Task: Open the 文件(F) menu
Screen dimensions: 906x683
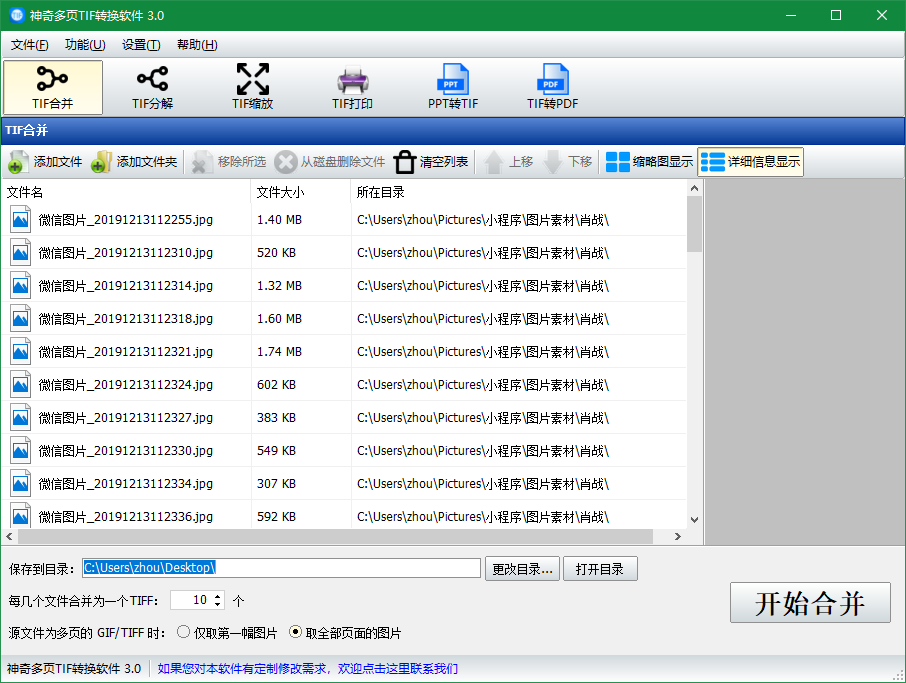Action: pos(29,45)
